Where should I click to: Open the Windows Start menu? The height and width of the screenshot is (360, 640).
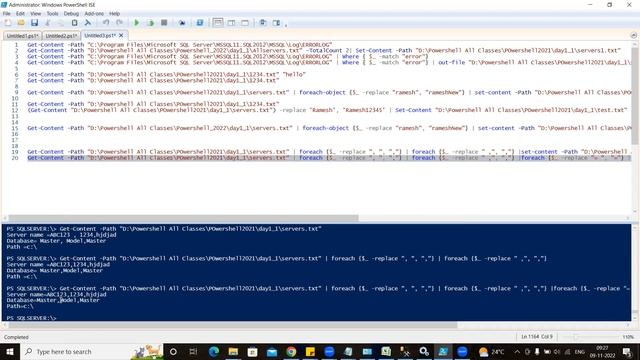(x=10, y=351)
